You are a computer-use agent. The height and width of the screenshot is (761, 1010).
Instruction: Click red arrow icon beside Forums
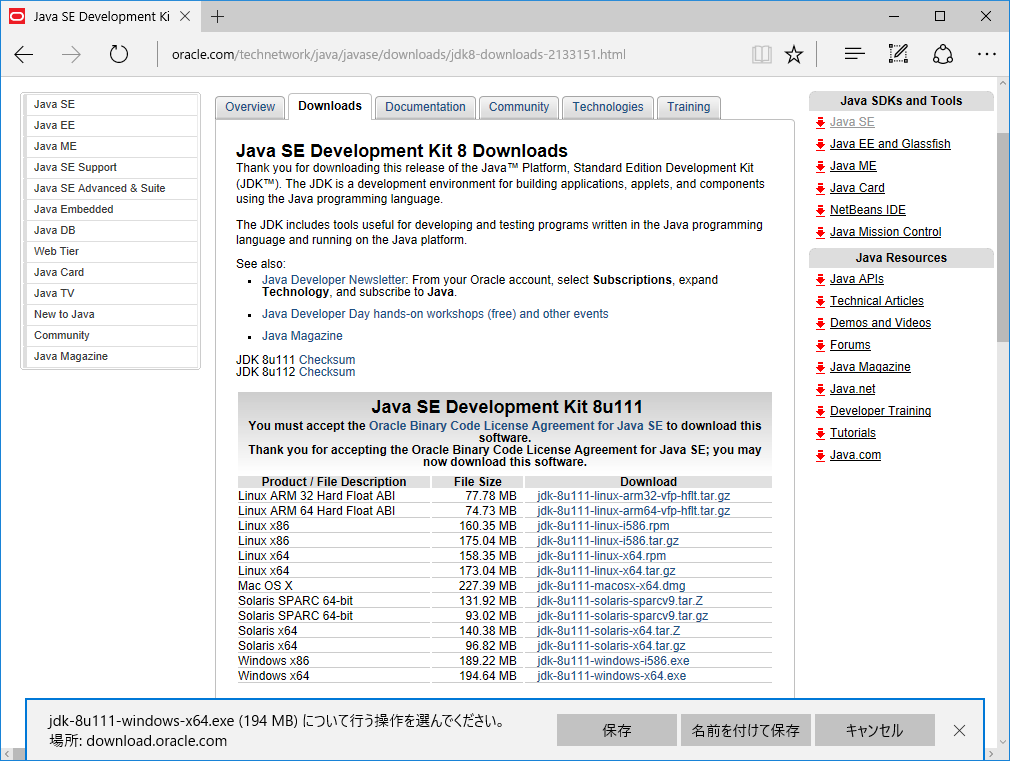(x=820, y=345)
